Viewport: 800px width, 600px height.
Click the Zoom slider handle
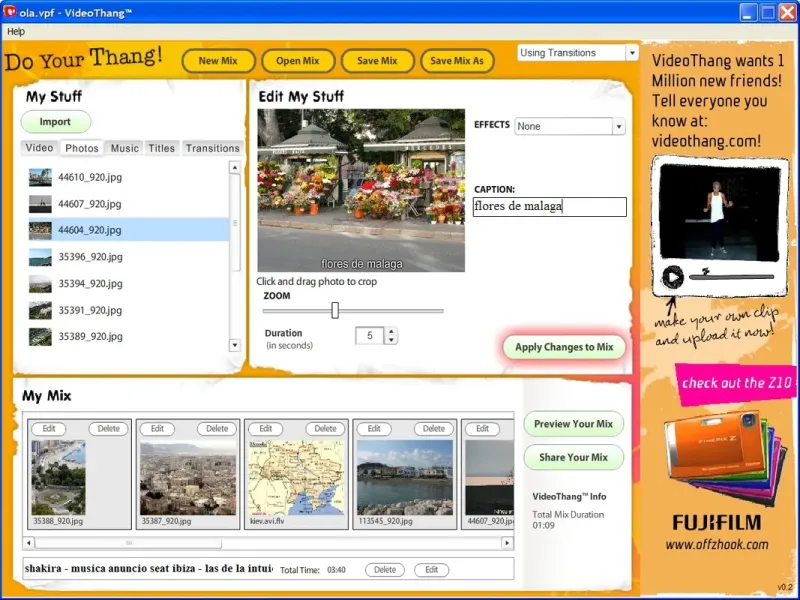pyautogui.click(x=335, y=310)
